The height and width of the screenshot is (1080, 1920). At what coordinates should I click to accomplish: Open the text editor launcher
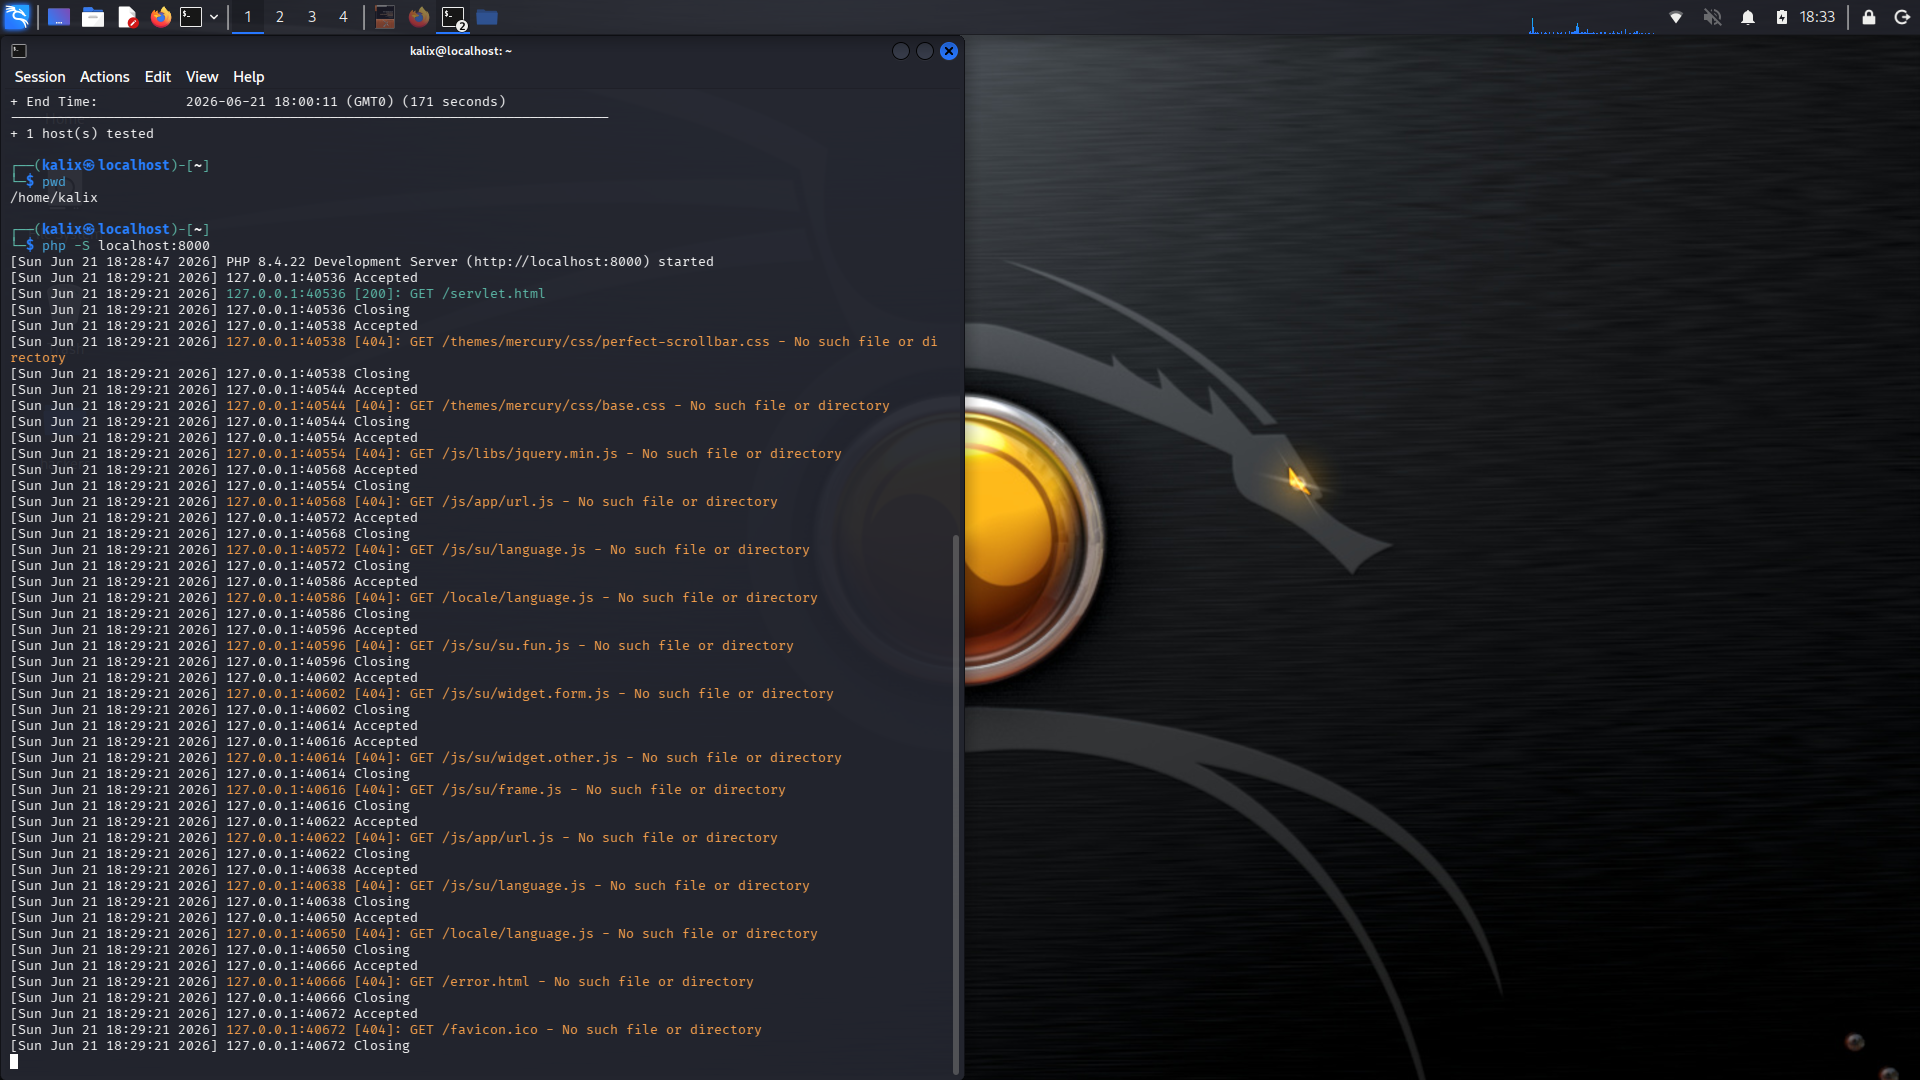[127, 17]
